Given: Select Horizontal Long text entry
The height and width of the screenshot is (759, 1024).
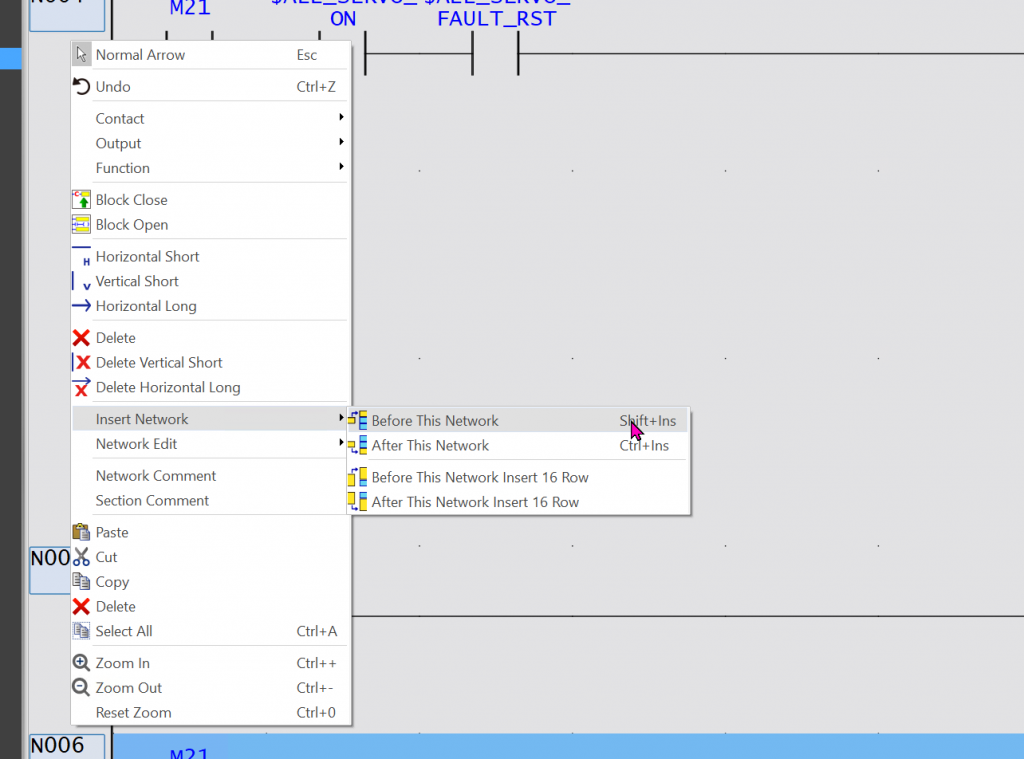Looking at the screenshot, I should [x=146, y=306].
